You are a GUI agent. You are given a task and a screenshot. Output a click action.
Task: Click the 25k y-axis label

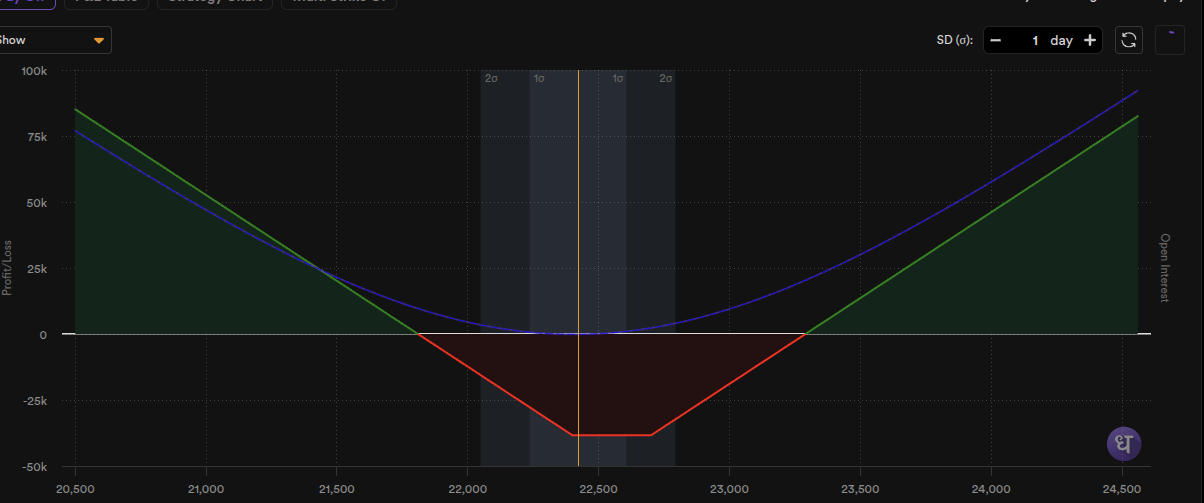37,269
